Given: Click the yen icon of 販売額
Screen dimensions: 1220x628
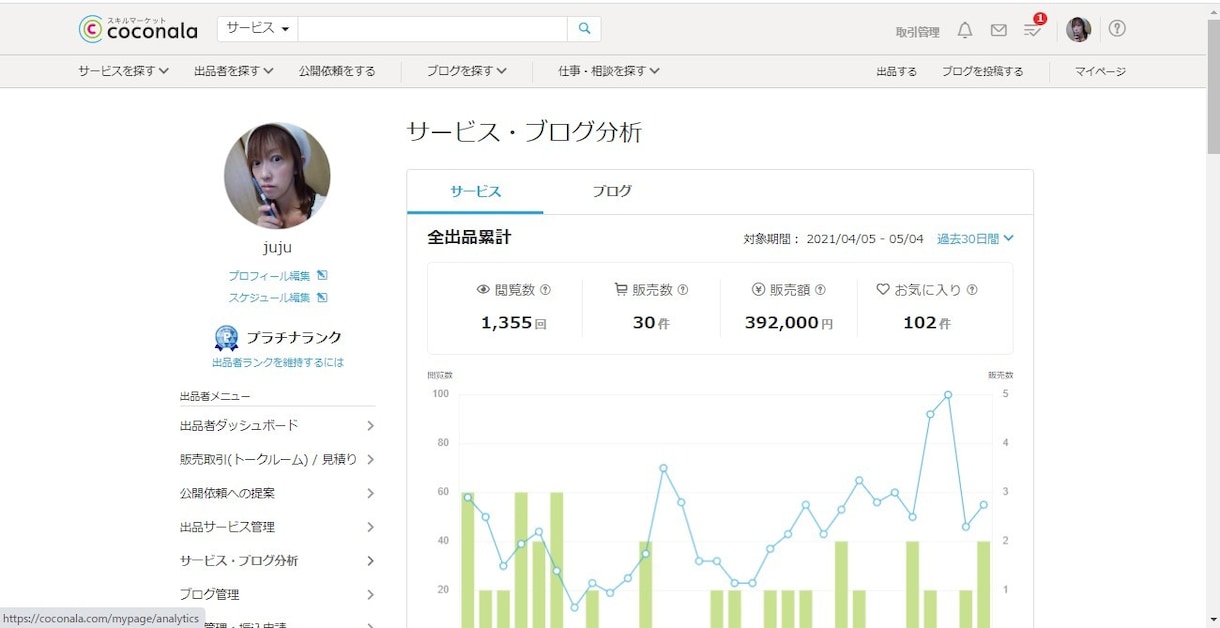Looking at the screenshot, I should pos(758,290).
